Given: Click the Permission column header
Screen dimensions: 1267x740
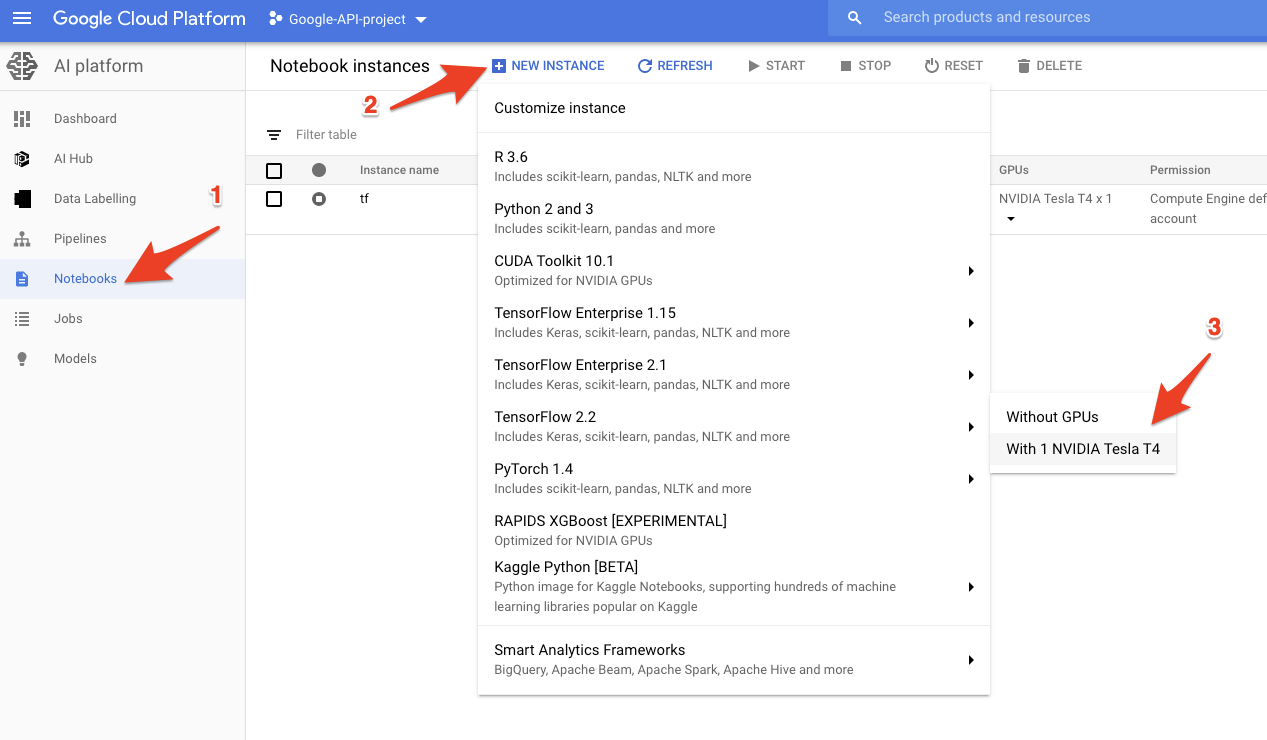Looking at the screenshot, I should (x=1180, y=170).
